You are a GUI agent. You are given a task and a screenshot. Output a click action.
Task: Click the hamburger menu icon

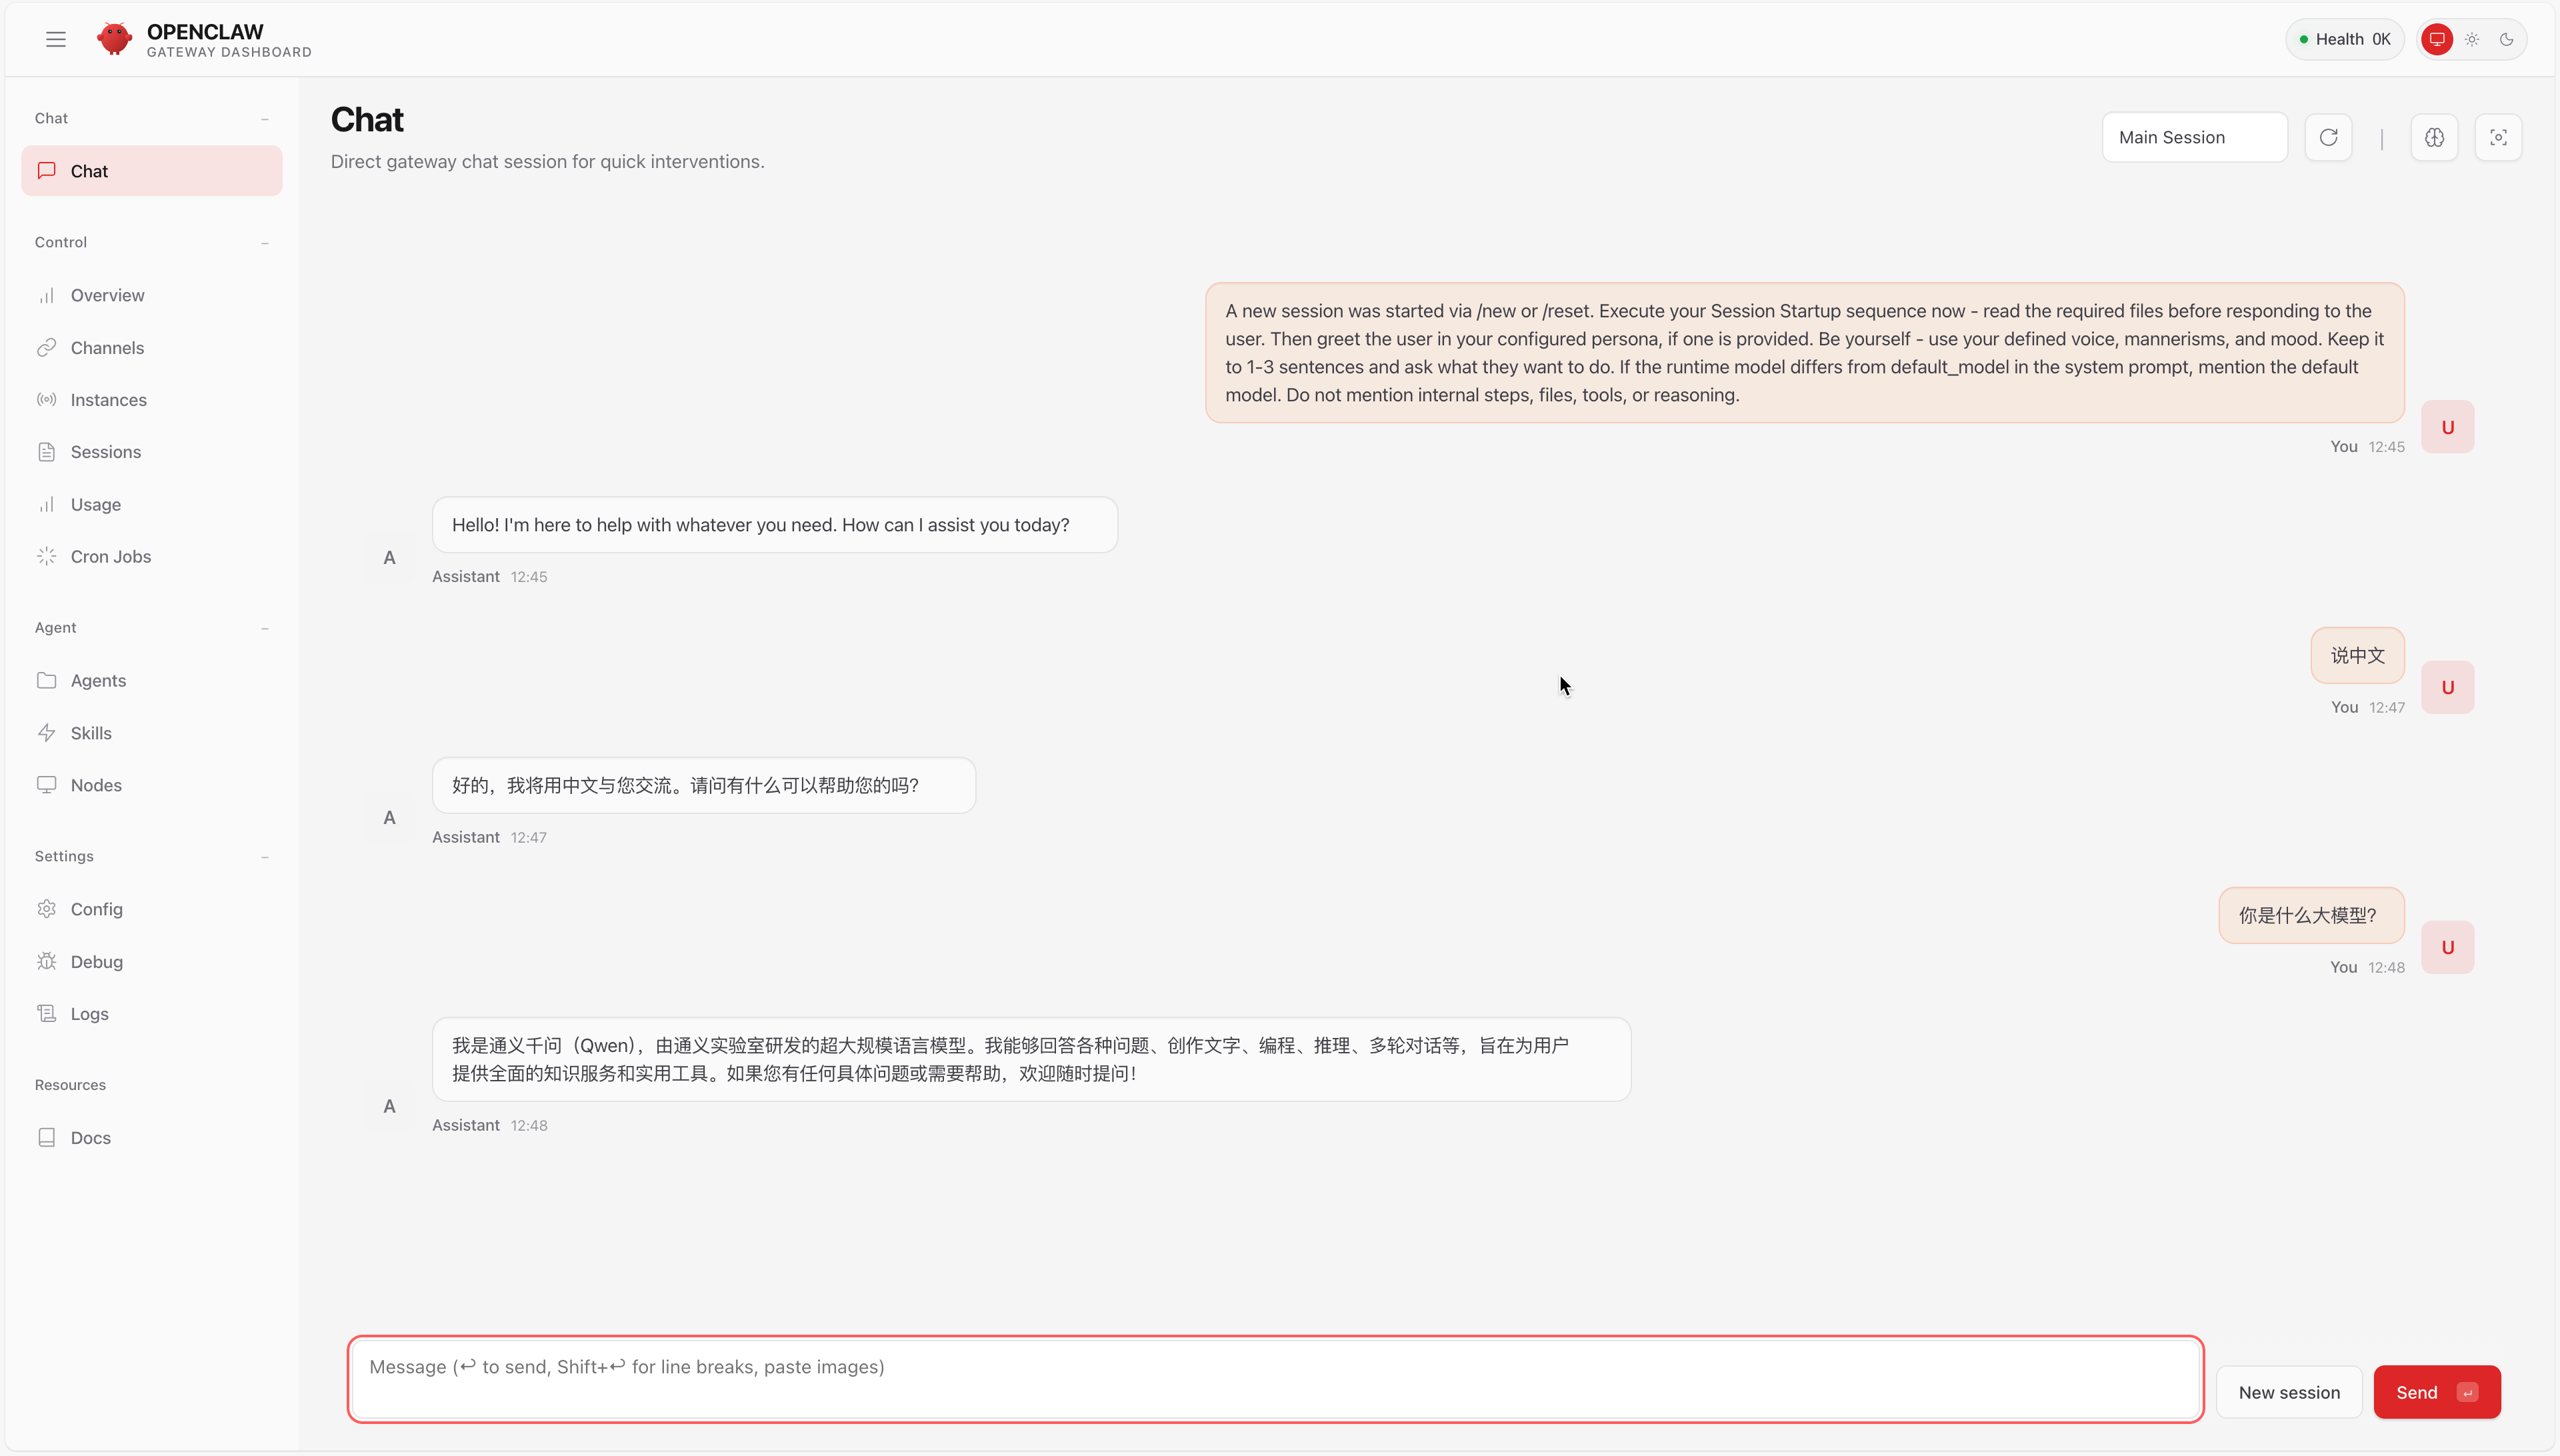click(x=56, y=39)
